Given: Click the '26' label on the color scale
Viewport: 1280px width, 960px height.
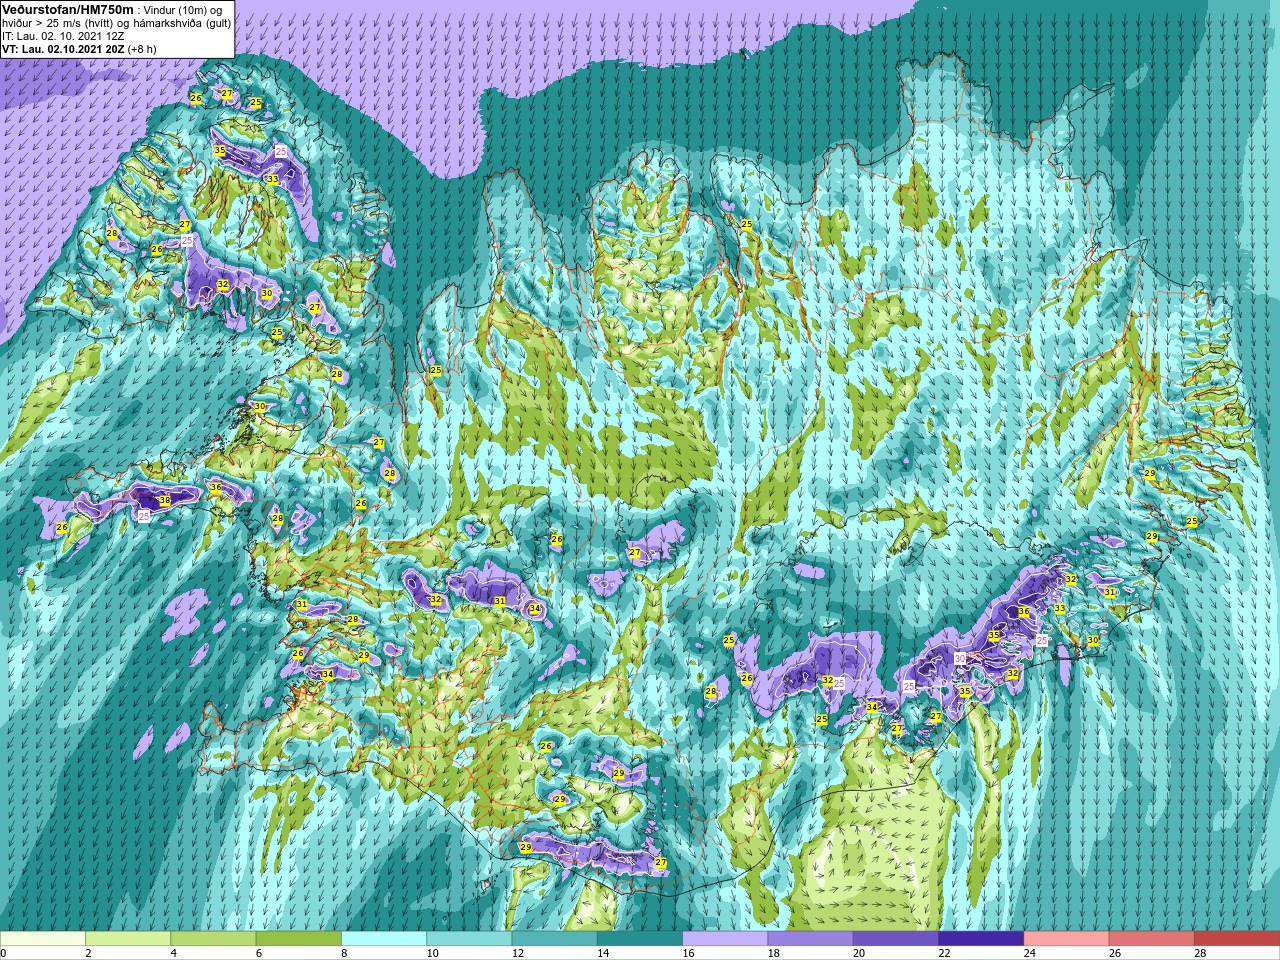Looking at the screenshot, I should coord(1115,953).
